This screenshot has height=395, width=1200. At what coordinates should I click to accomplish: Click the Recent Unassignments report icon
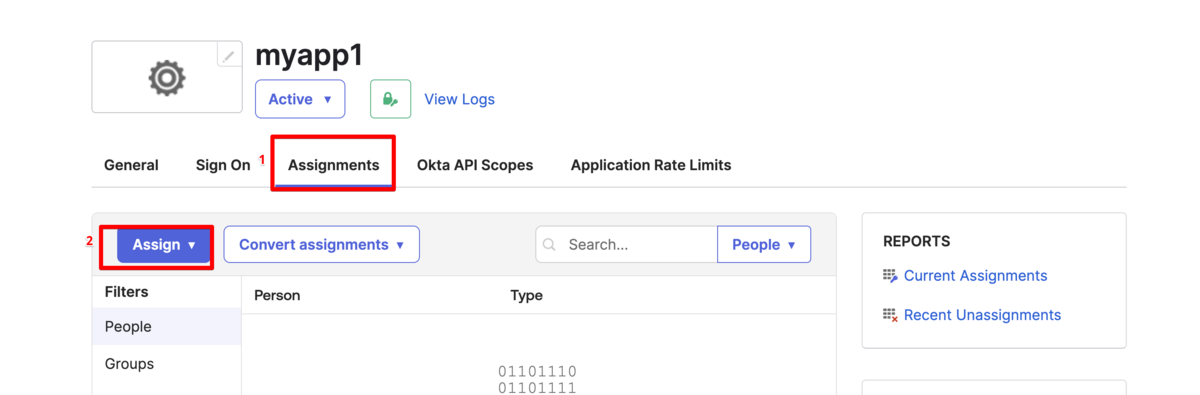[890, 315]
